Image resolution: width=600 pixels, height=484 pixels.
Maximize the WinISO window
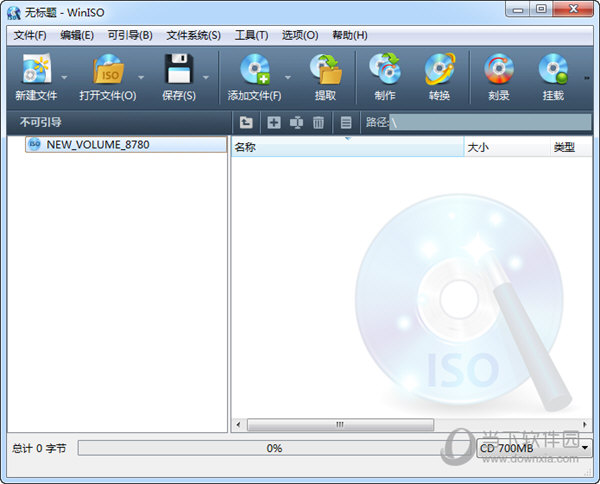541,9
